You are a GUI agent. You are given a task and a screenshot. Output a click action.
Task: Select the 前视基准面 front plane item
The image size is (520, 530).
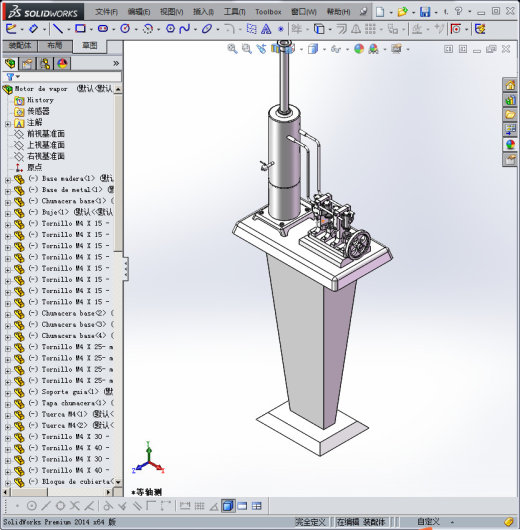point(46,134)
